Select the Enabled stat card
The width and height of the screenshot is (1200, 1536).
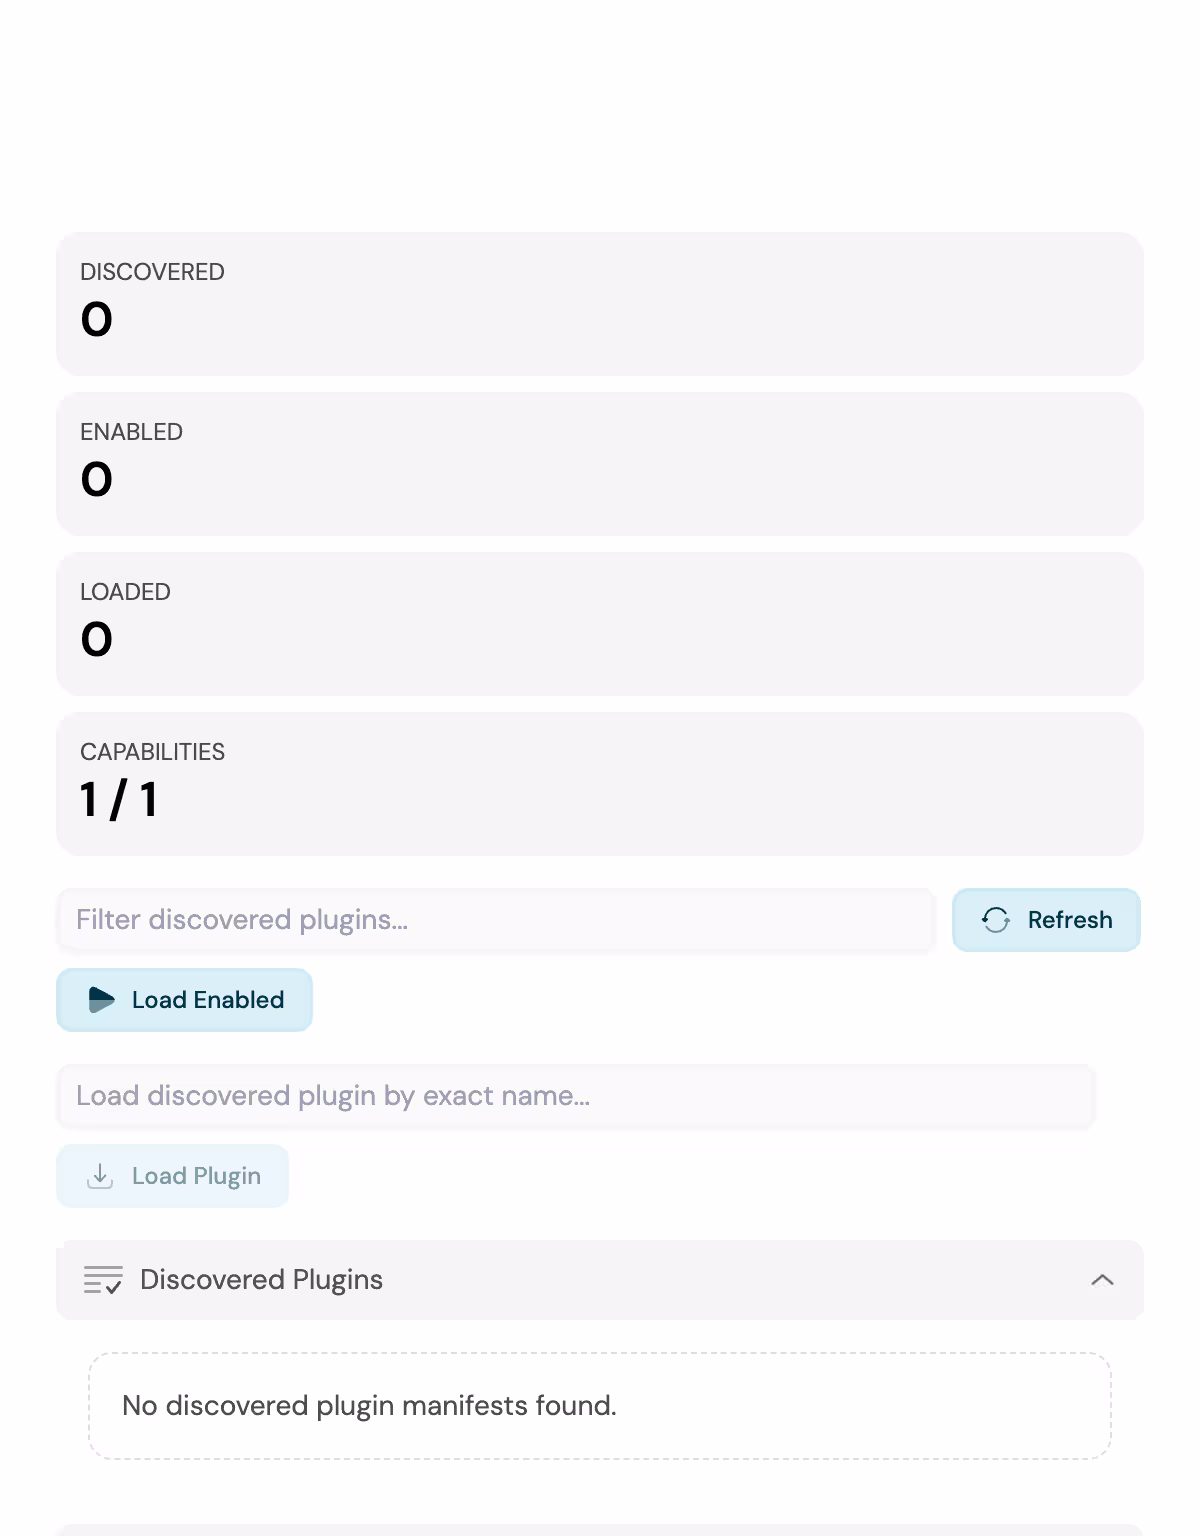coord(600,464)
